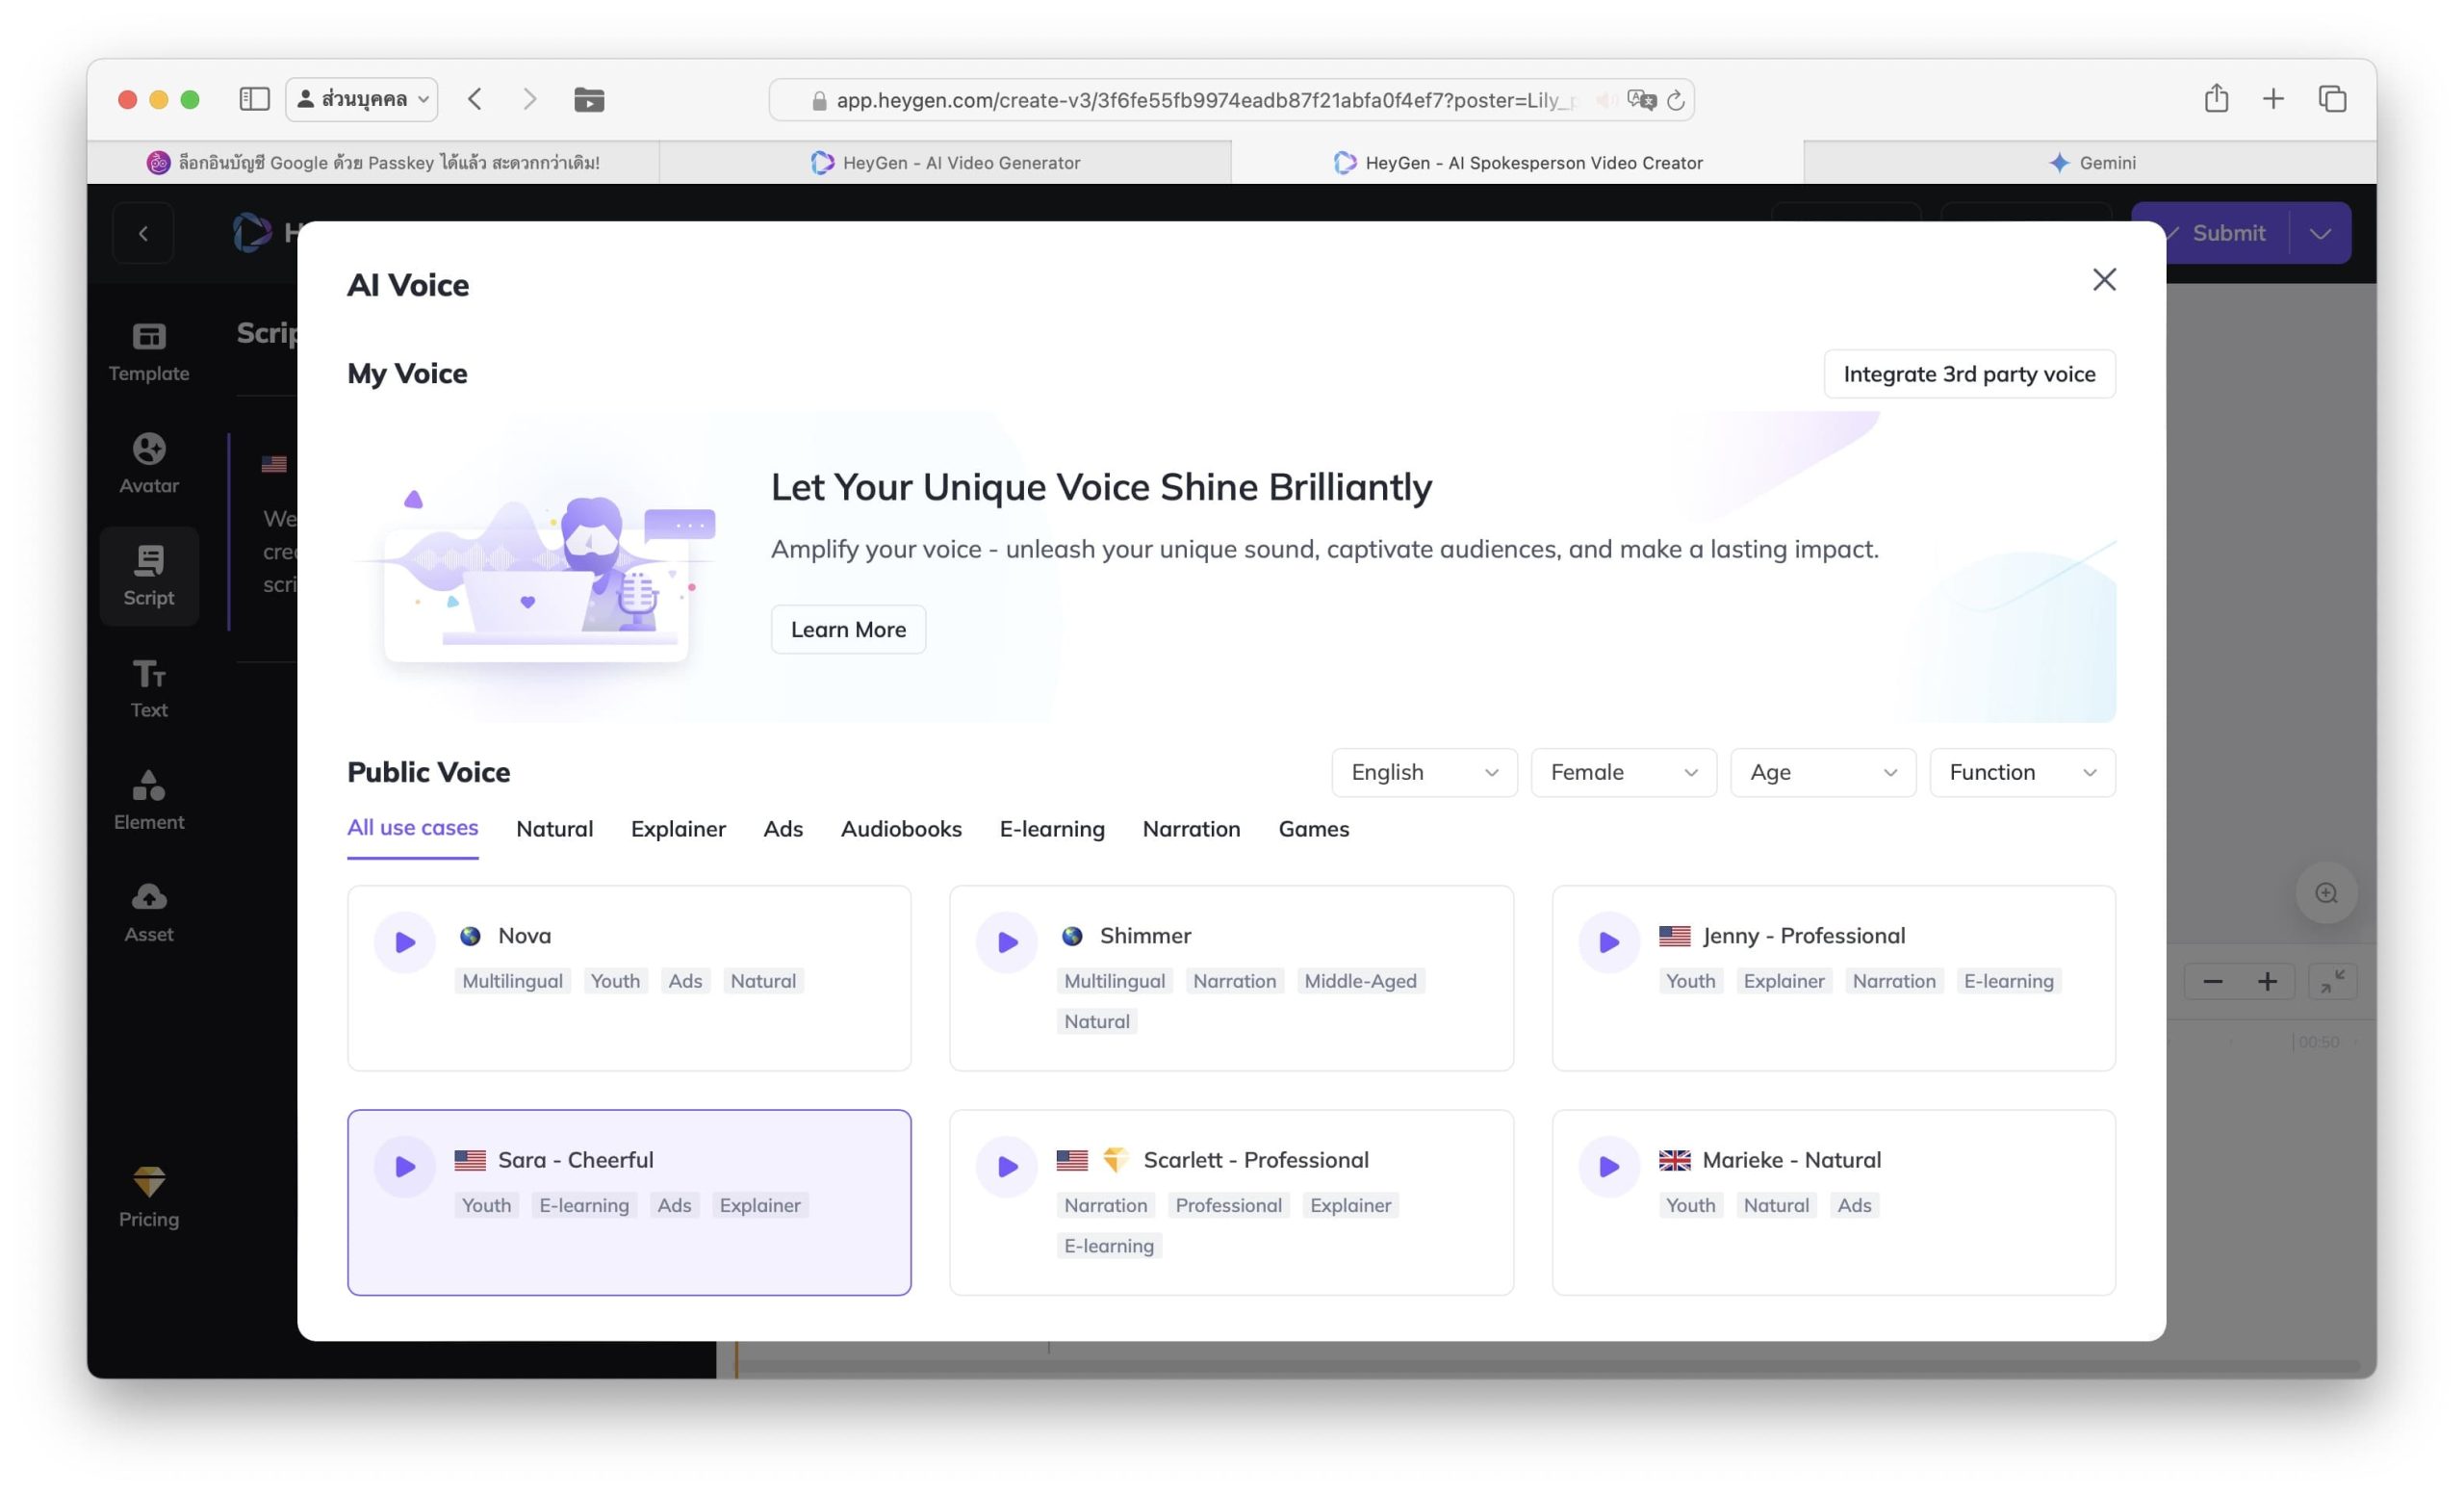Screen dimensions: 2464x1494
Task: Reload the page with refresh icon
Action: point(1675,100)
